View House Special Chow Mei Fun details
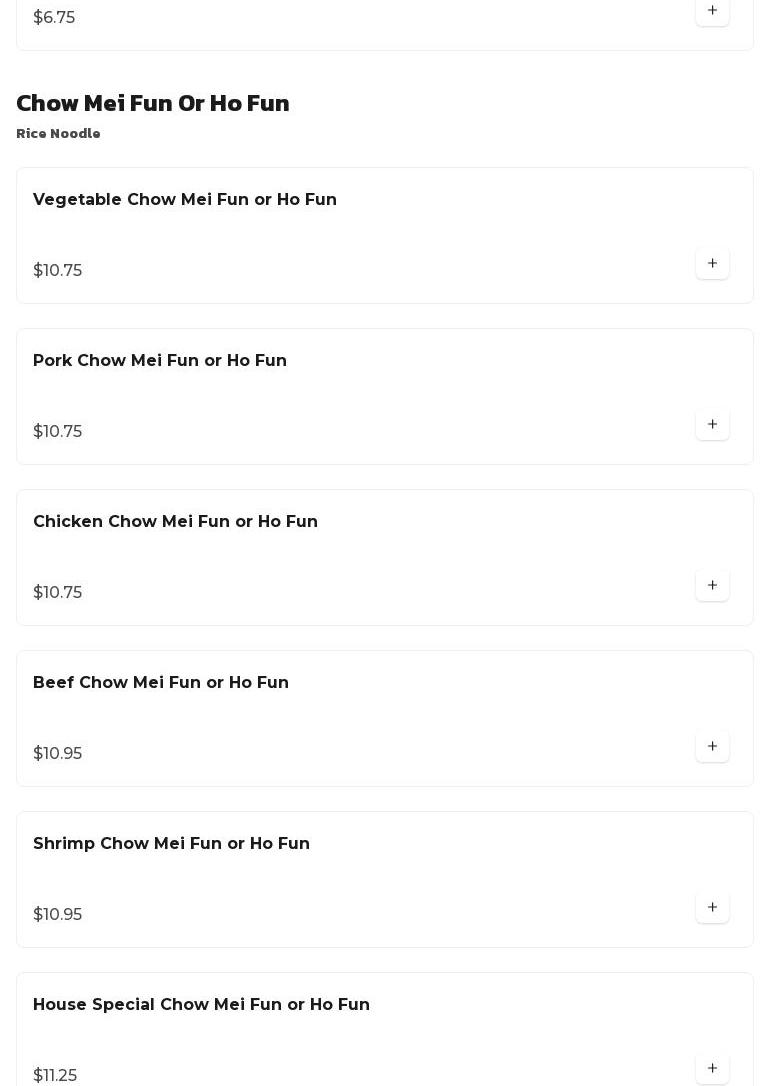This screenshot has height=1086, width=770. click(201, 1005)
